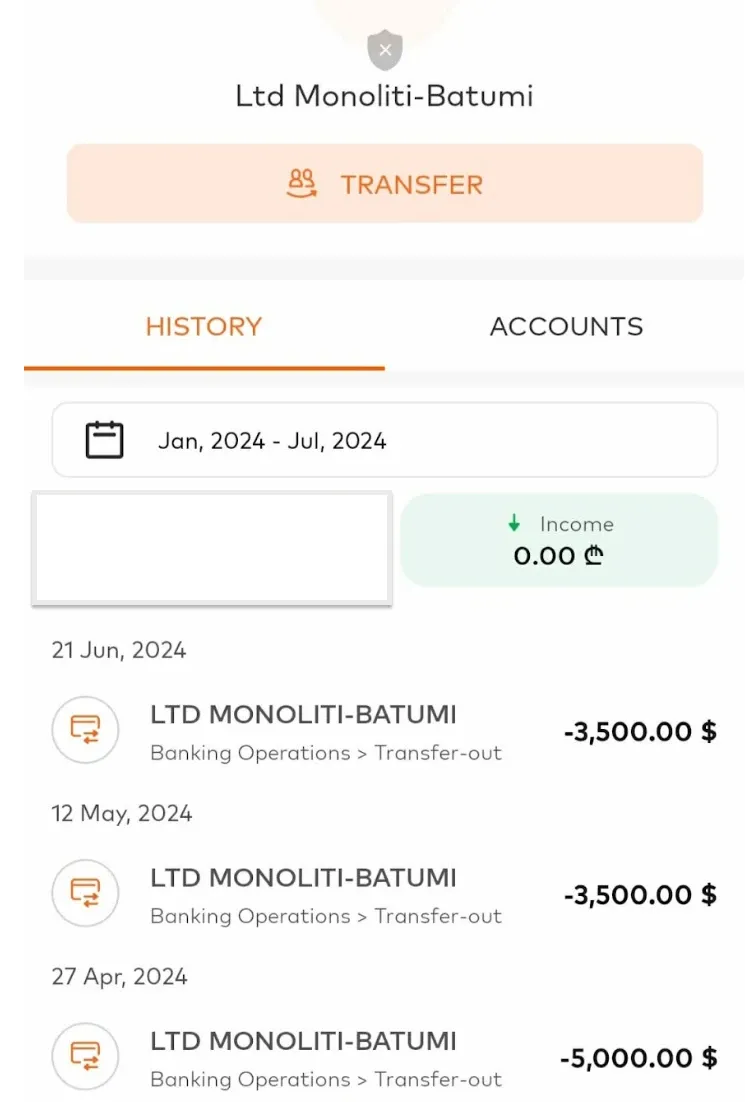752x1102 pixels.
Task: Switch to the ACCOUNTS tab
Action: tap(566, 327)
